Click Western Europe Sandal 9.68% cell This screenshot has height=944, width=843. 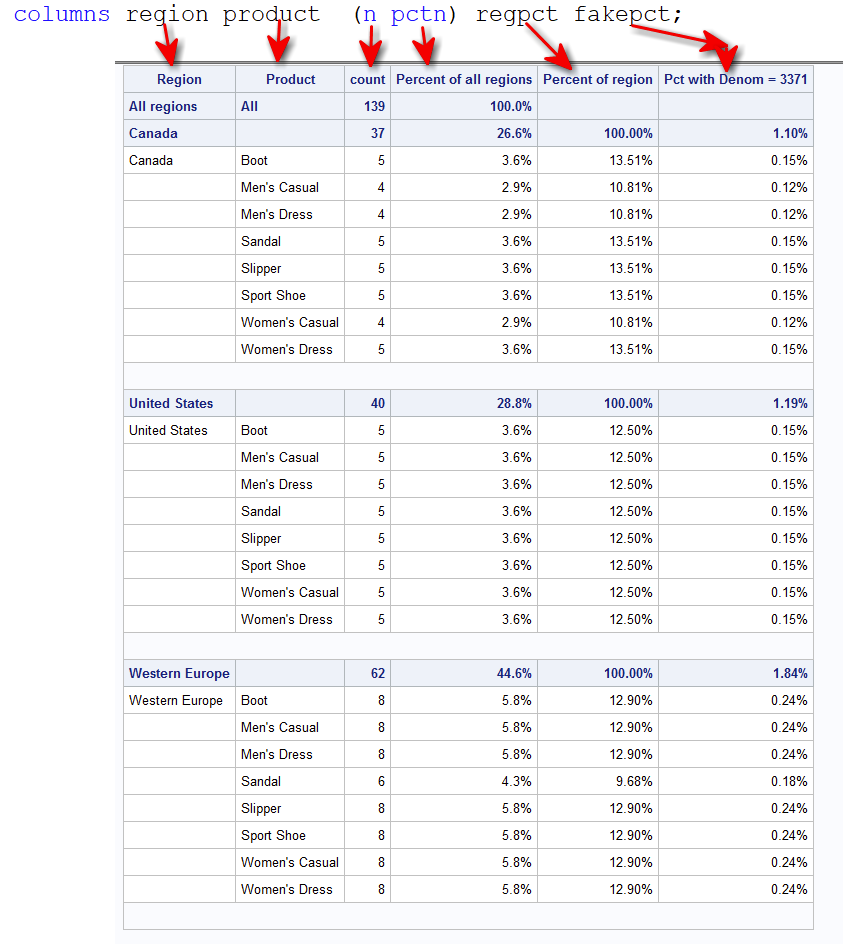pyautogui.click(x=597, y=781)
